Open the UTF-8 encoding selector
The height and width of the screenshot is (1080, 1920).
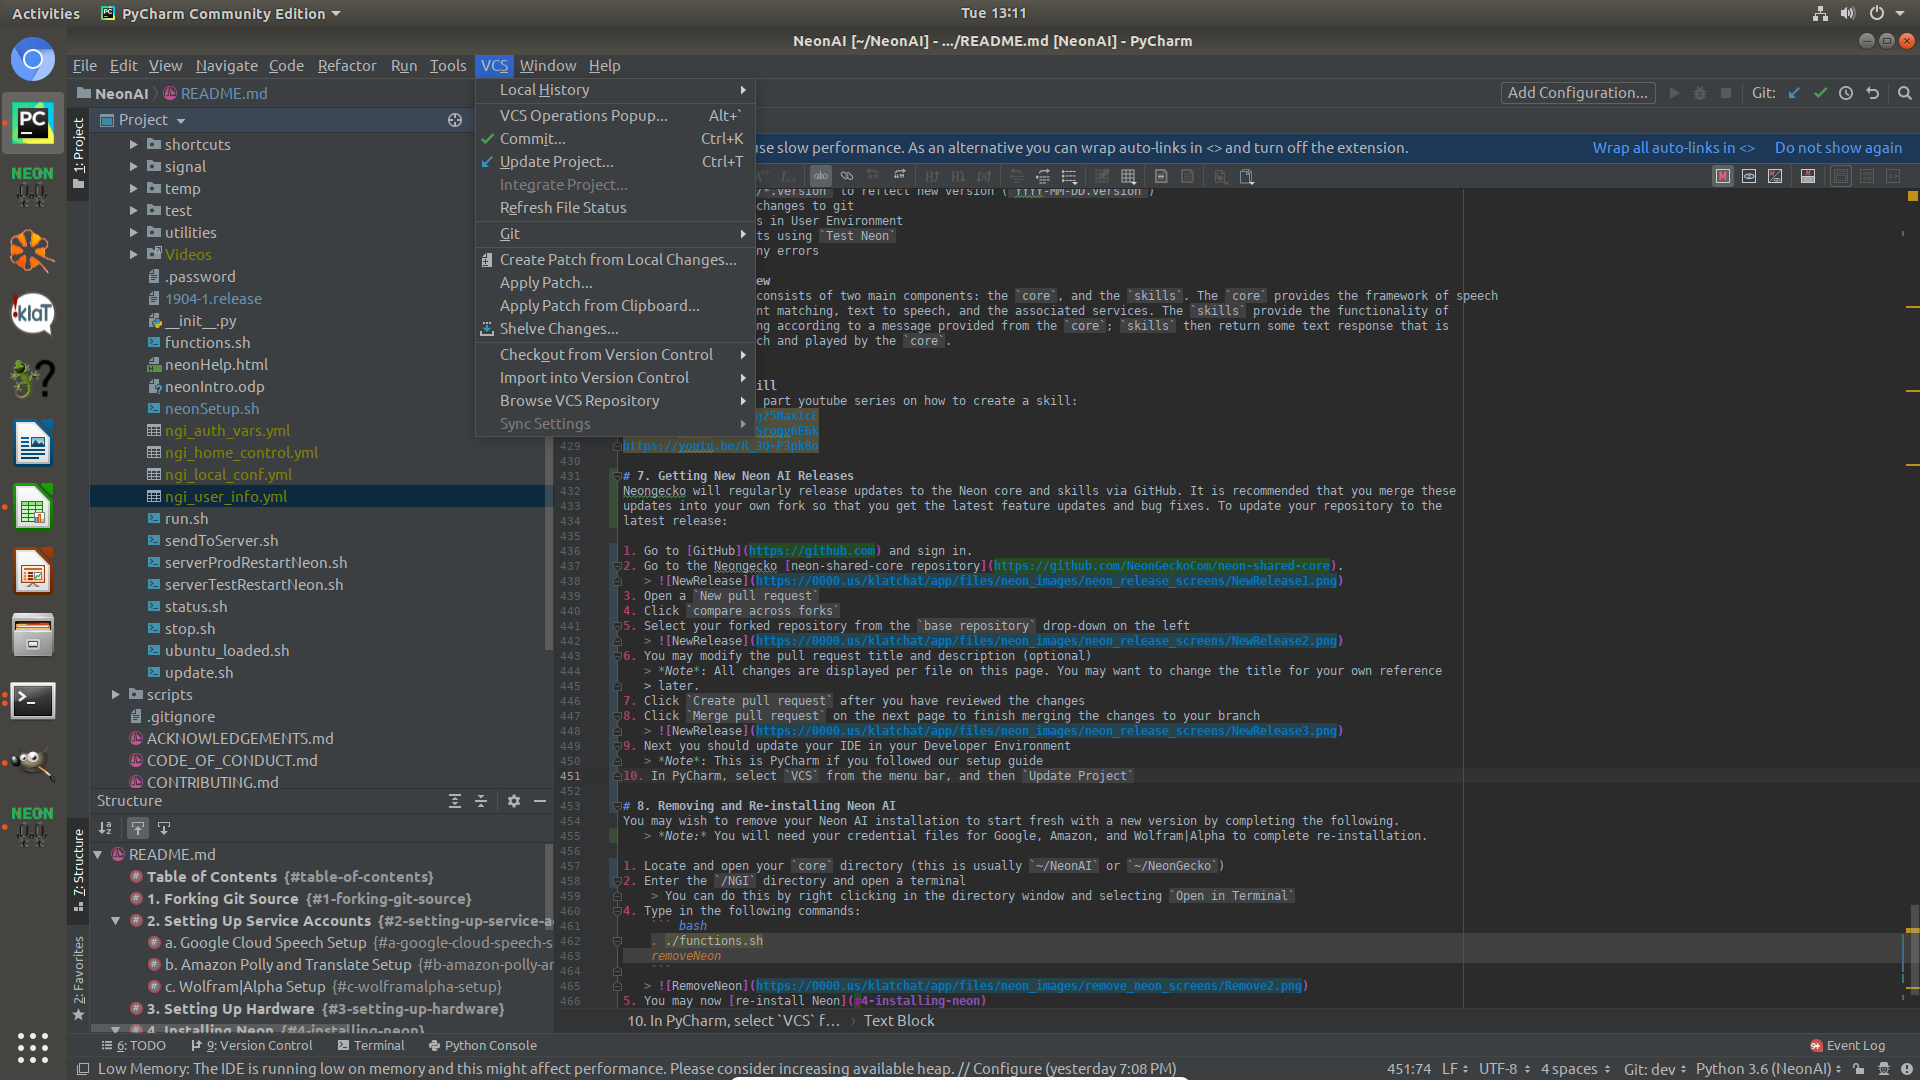pyautogui.click(x=1503, y=1069)
